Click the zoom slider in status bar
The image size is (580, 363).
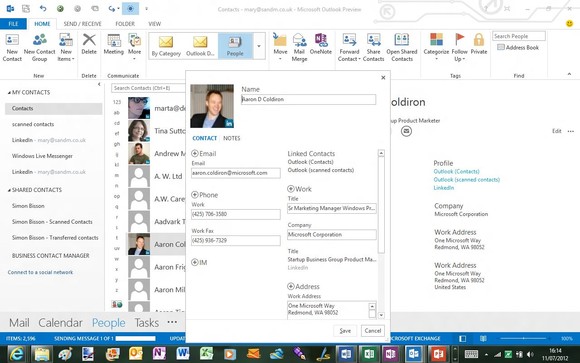pyautogui.click(x=523, y=338)
